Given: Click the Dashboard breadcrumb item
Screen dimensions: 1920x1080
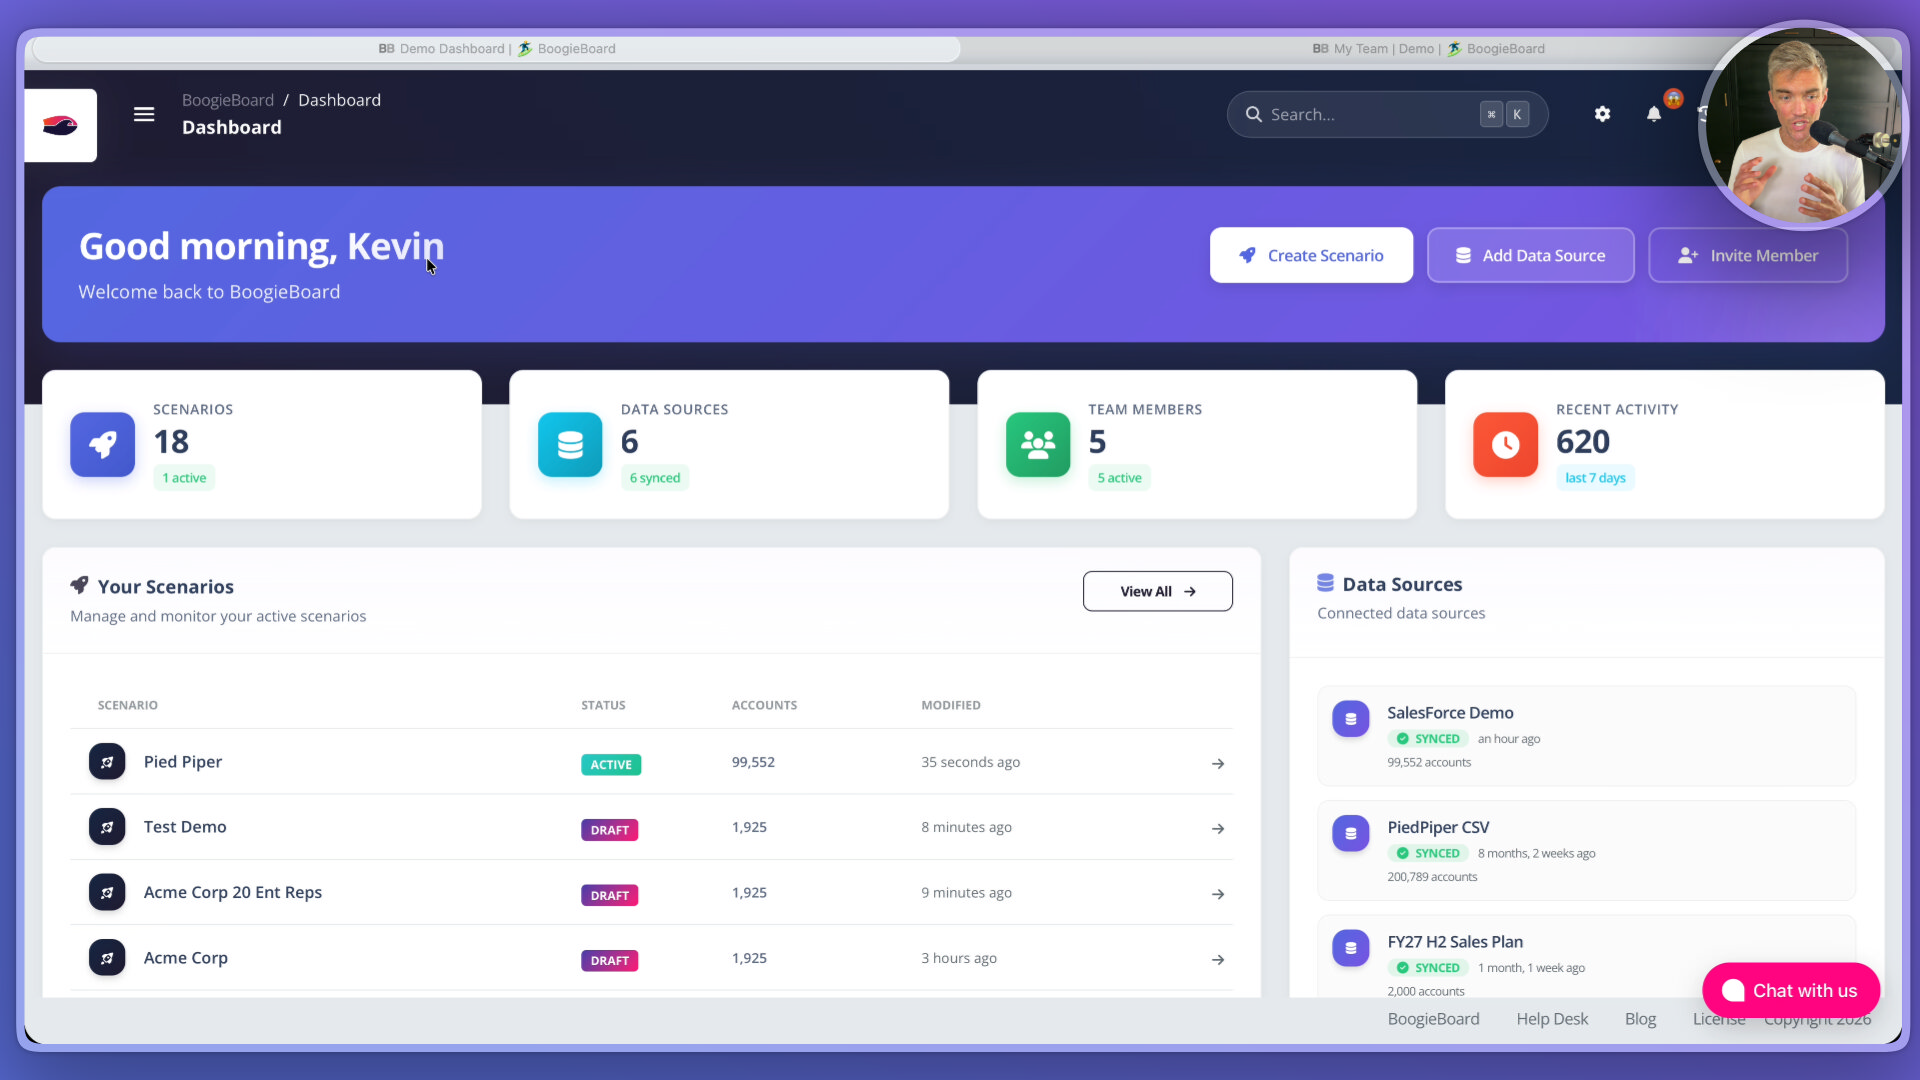Looking at the screenshot, I should click(x=339, y=100).
